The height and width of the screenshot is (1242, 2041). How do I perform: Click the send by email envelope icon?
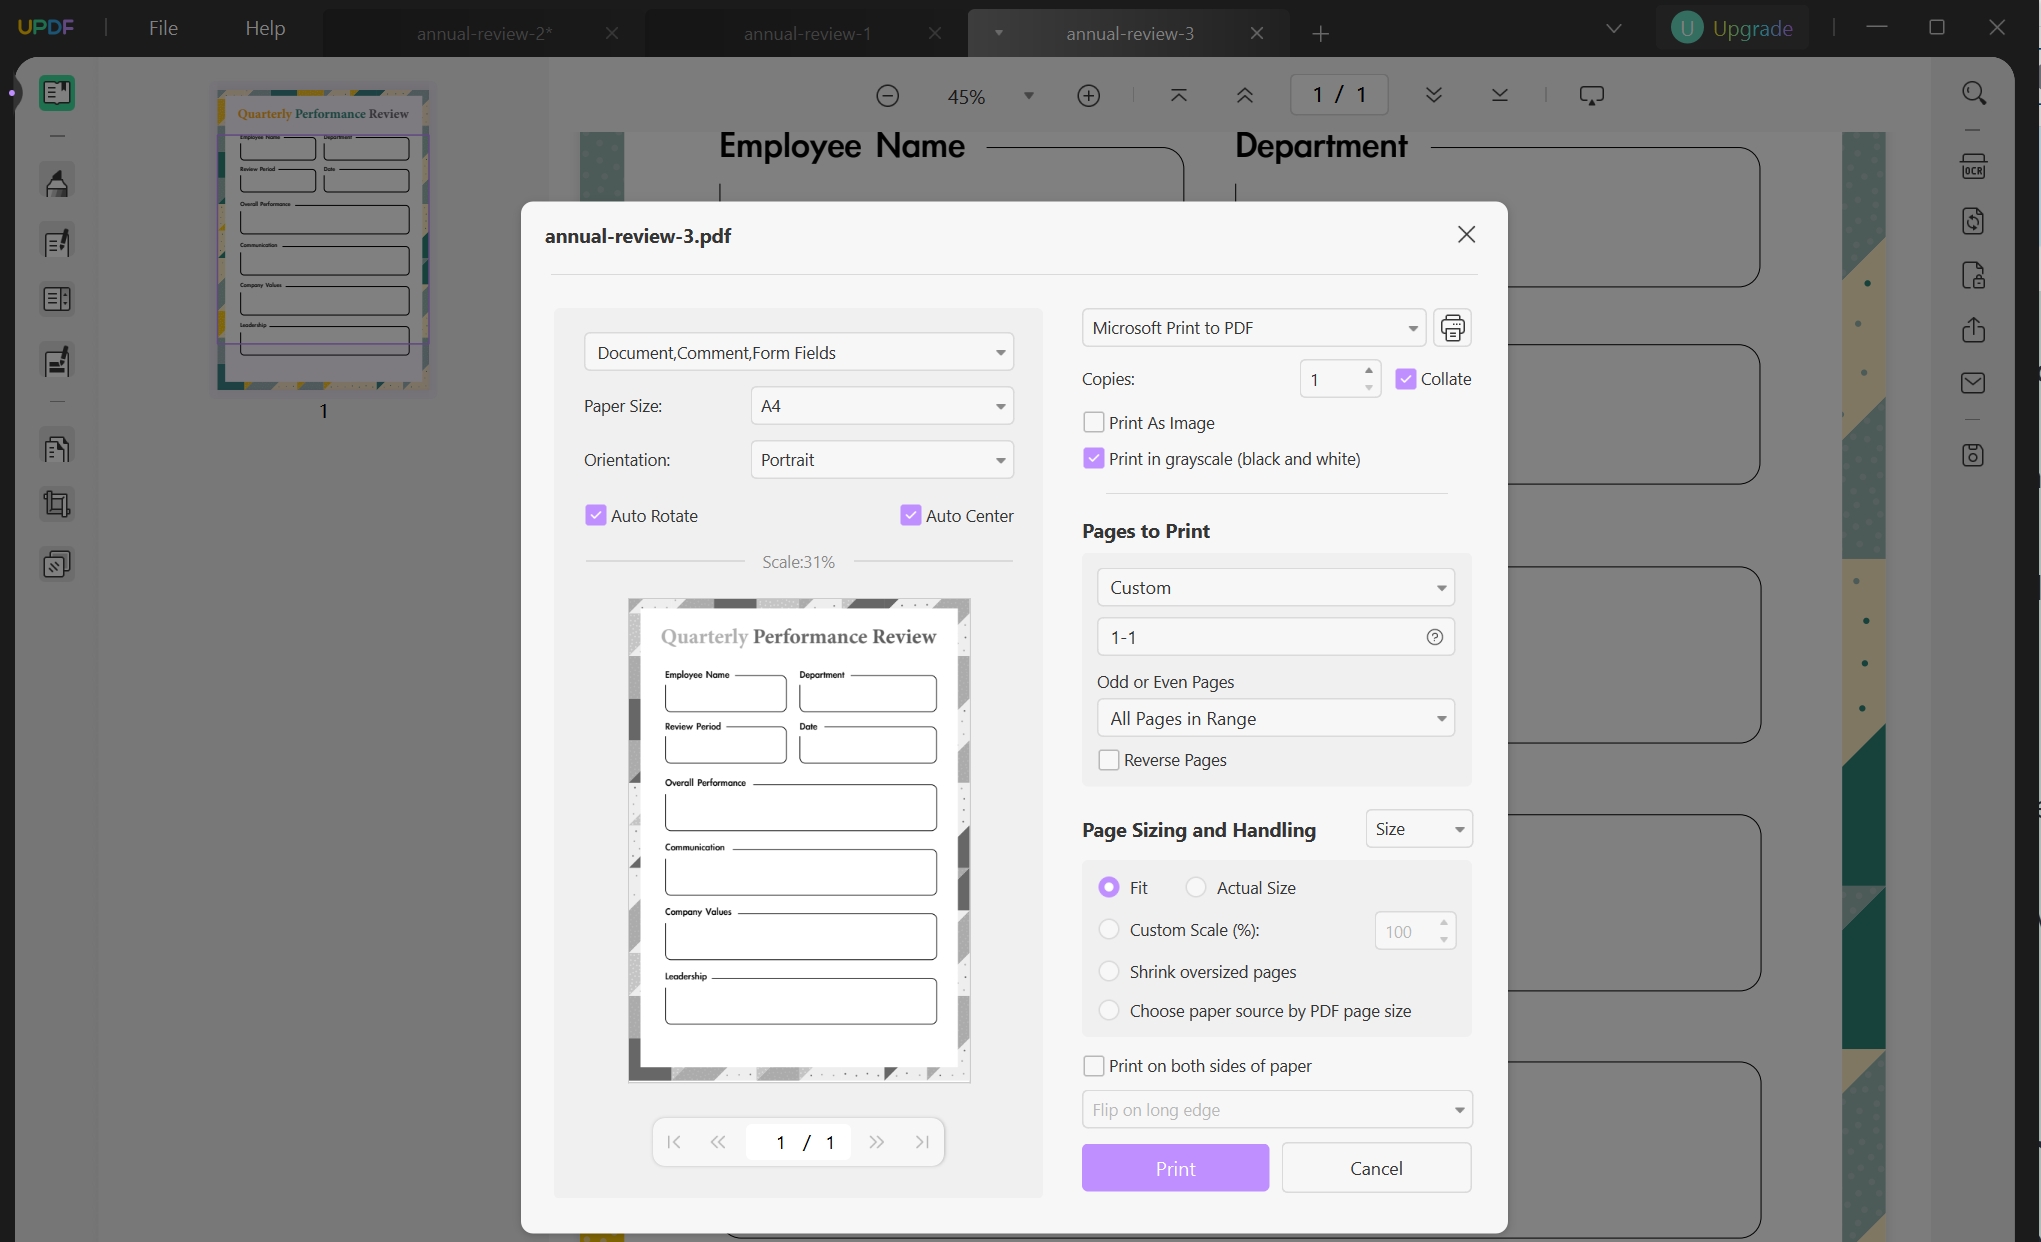coord(1973,383)
